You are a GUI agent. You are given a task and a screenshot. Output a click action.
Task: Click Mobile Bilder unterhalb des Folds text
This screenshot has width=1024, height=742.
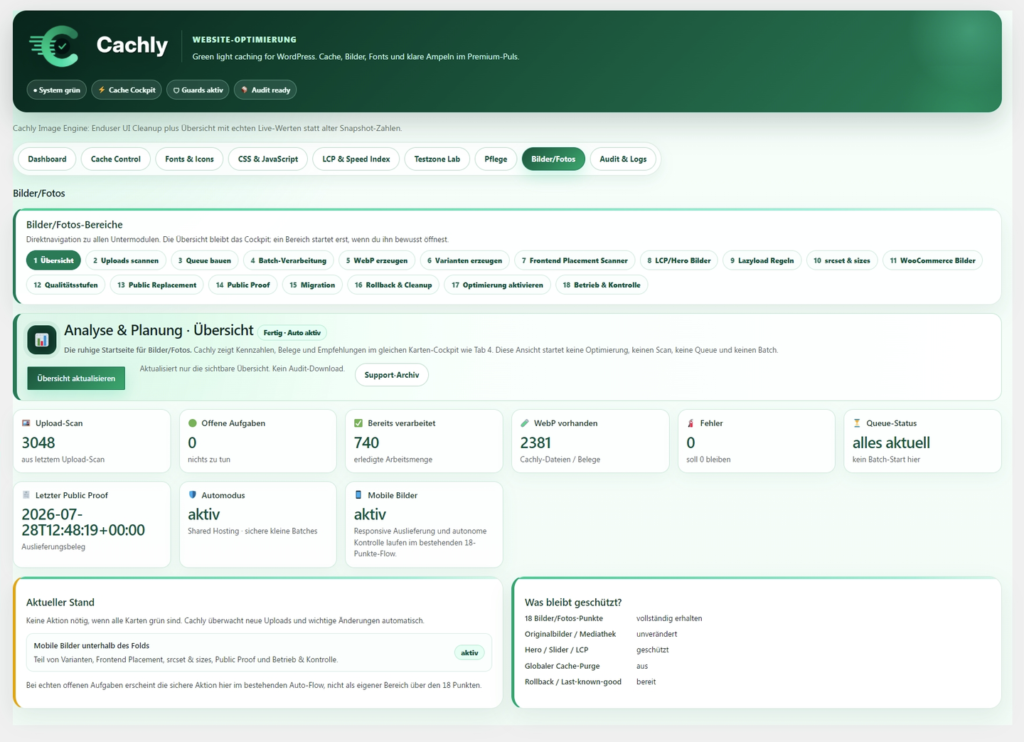pos(91,645)
